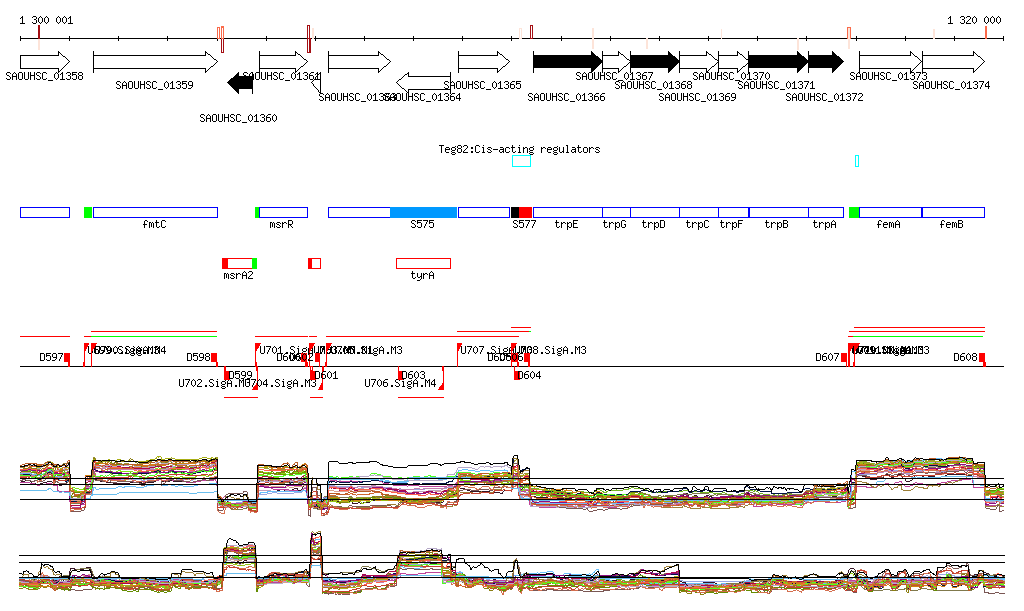Click the trpE segment box
The width and height of the screenshot is (1024, 611).
coord(568,212)
